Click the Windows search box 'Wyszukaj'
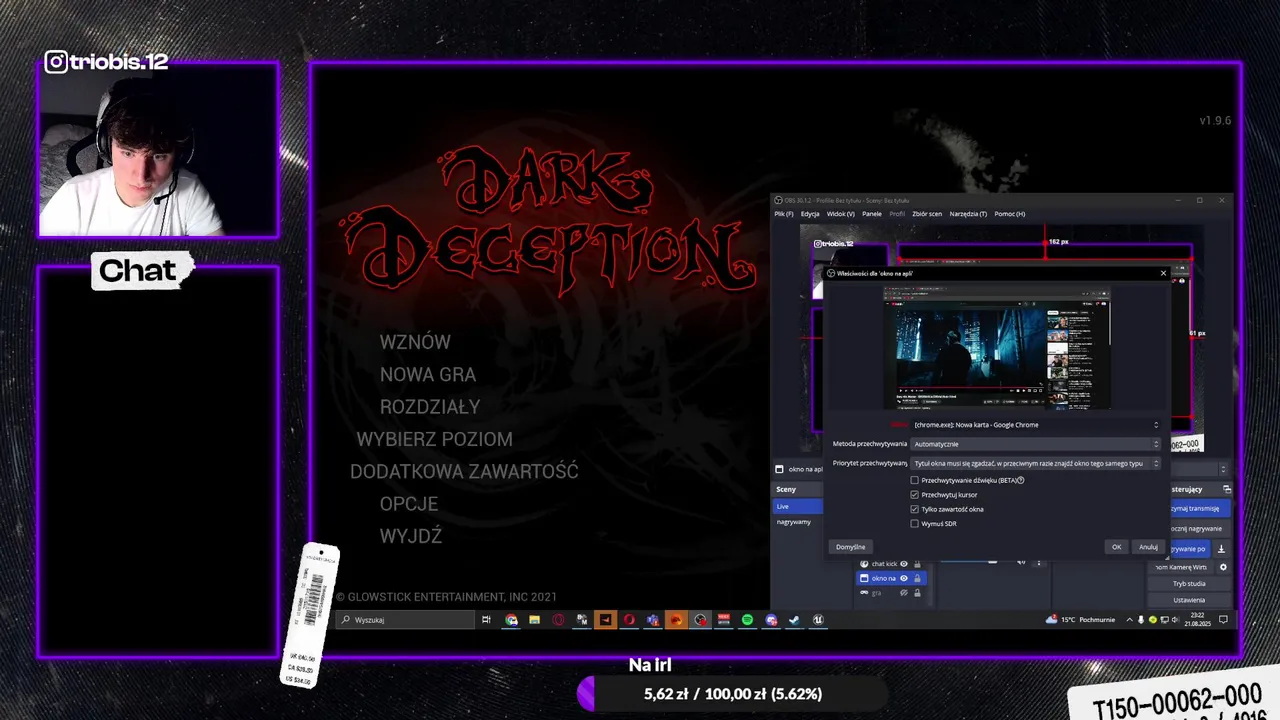This screenshot has width=1280, height=720. pos(407,620)
